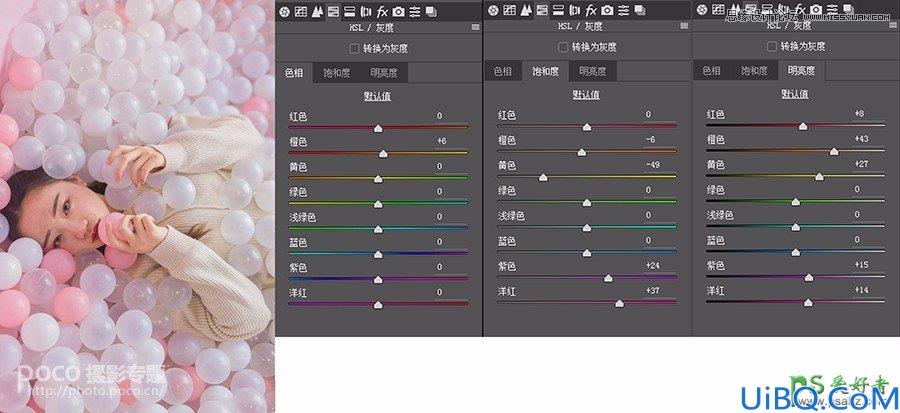Screen dimensions: 900x413
Task: Open panel menu of the Hue panel
Action: point(475,27)
